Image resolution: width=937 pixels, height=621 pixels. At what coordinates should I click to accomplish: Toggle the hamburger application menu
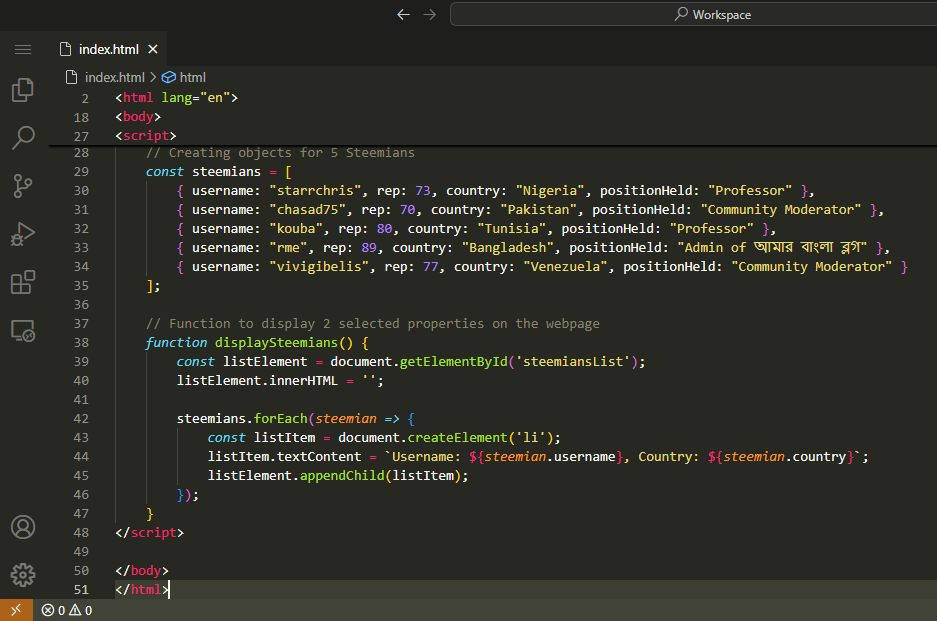point(22,49)
